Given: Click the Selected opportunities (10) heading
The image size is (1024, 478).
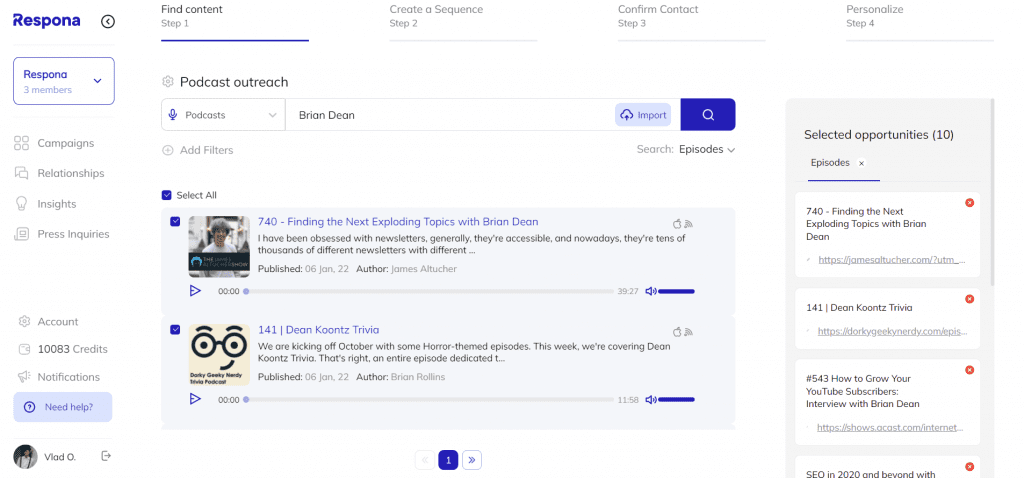Looking at the screenshot, I should [x=878, y=135].
